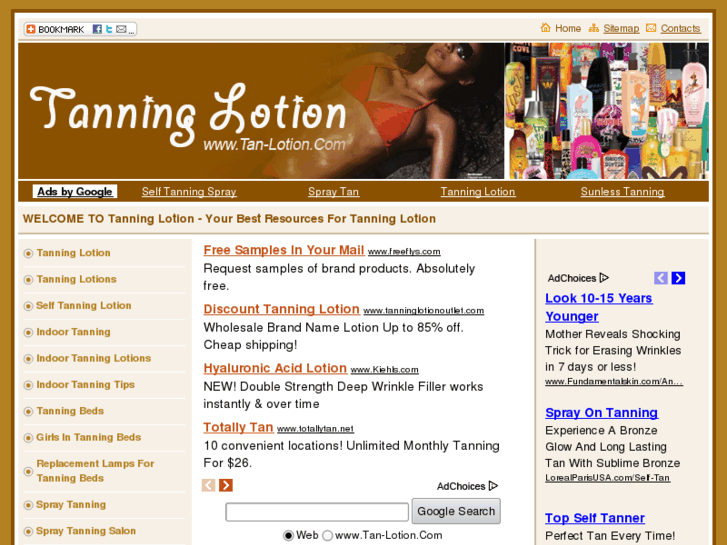Open the www.tanninglotionoutlet.com URL link
This screenshot has width=727, height=545.
(424, 311)
